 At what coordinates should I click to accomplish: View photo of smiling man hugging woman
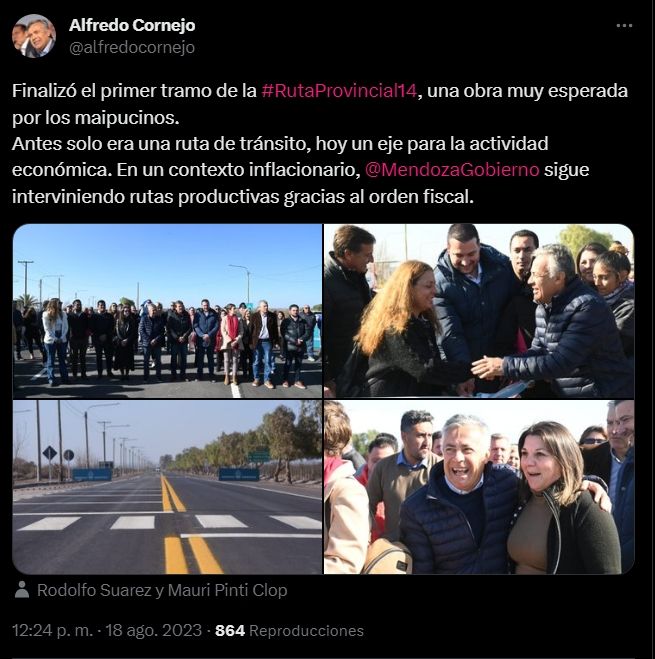tap(479, 487)
